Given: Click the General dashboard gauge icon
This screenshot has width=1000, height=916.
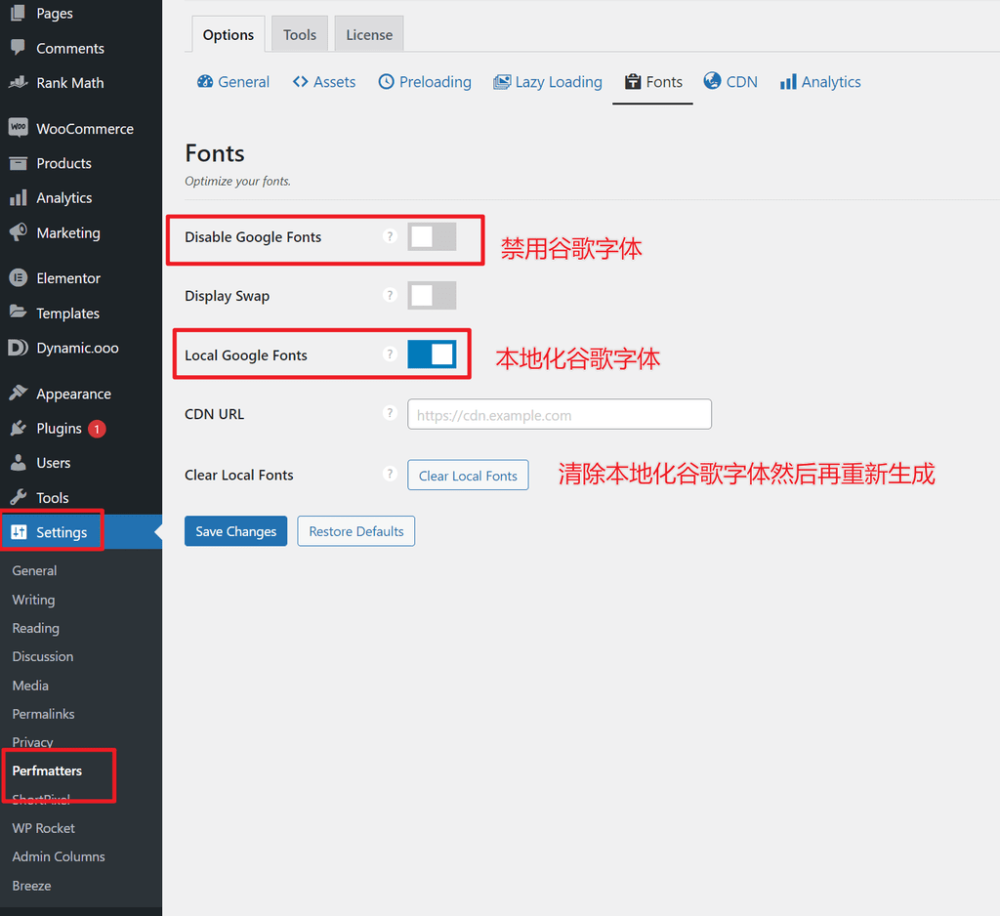Looking at the screenshot, I should [x=205, y=82].
